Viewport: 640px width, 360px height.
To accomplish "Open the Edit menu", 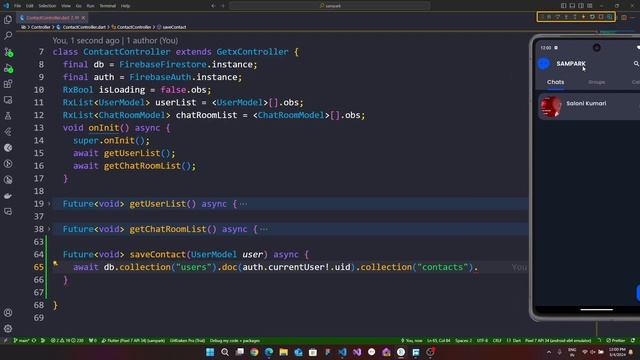I will (x=30, y=6).
